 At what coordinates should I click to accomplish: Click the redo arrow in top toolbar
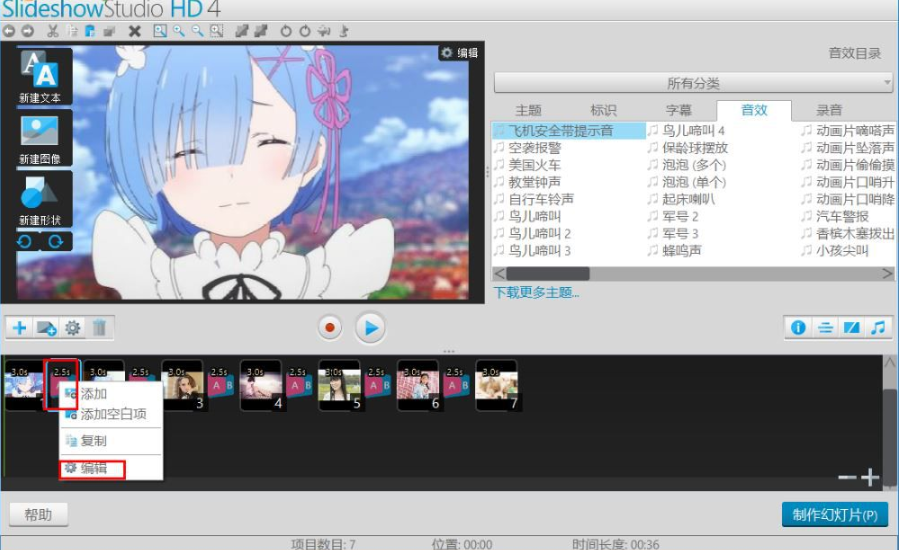click(27, 32)
